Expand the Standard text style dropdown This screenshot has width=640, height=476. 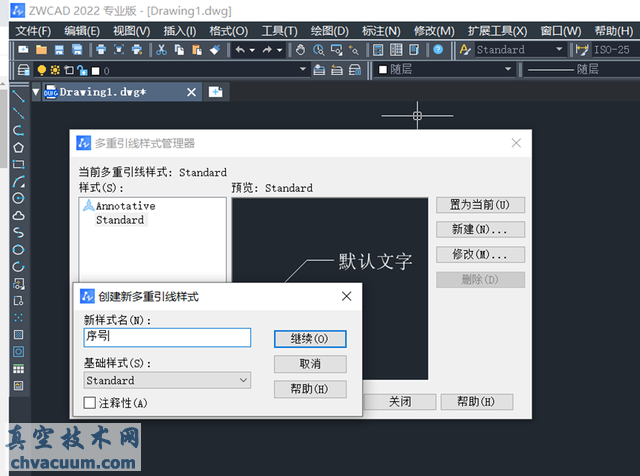(520, 49)
